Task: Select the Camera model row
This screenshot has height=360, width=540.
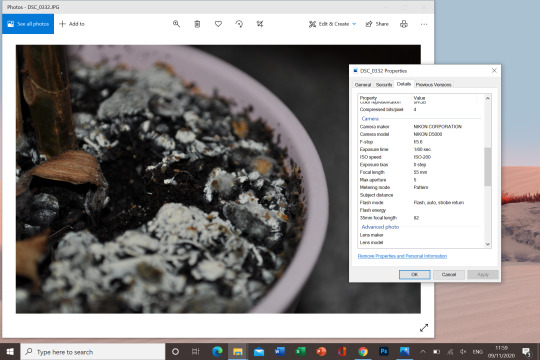Action: (421, 134)
